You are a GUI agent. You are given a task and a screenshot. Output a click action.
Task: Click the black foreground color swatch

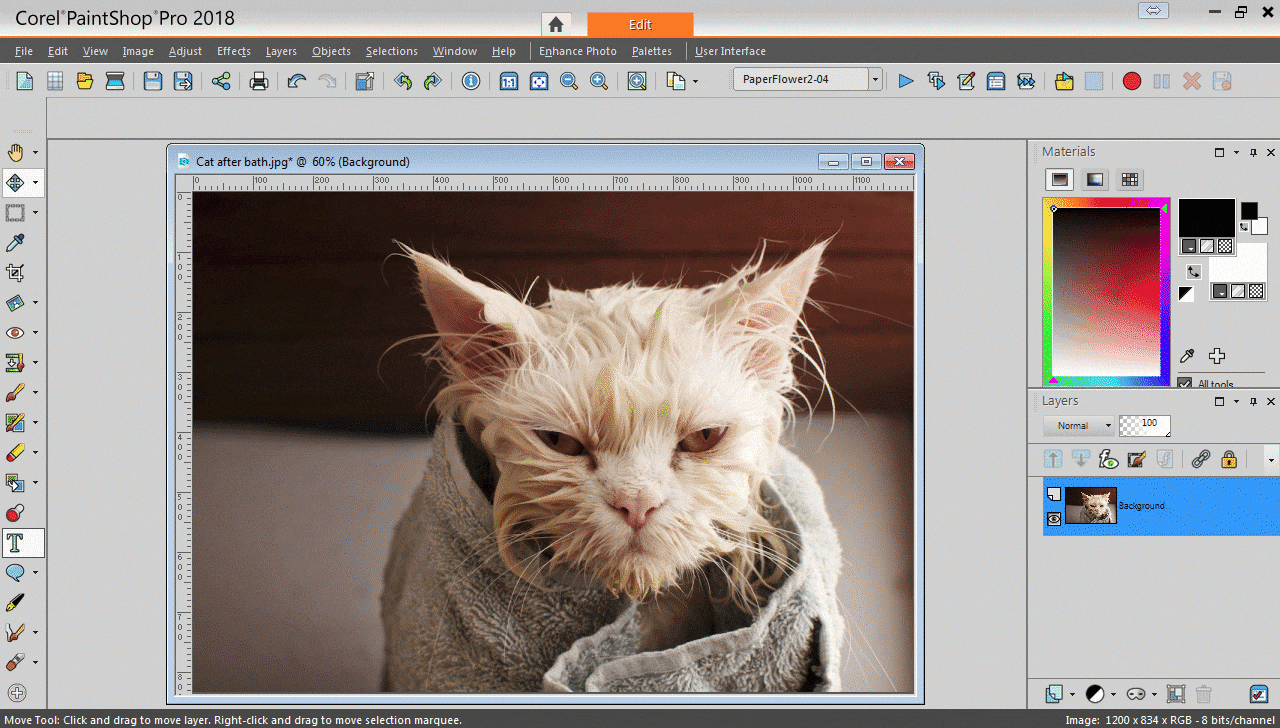point(1206,217)
